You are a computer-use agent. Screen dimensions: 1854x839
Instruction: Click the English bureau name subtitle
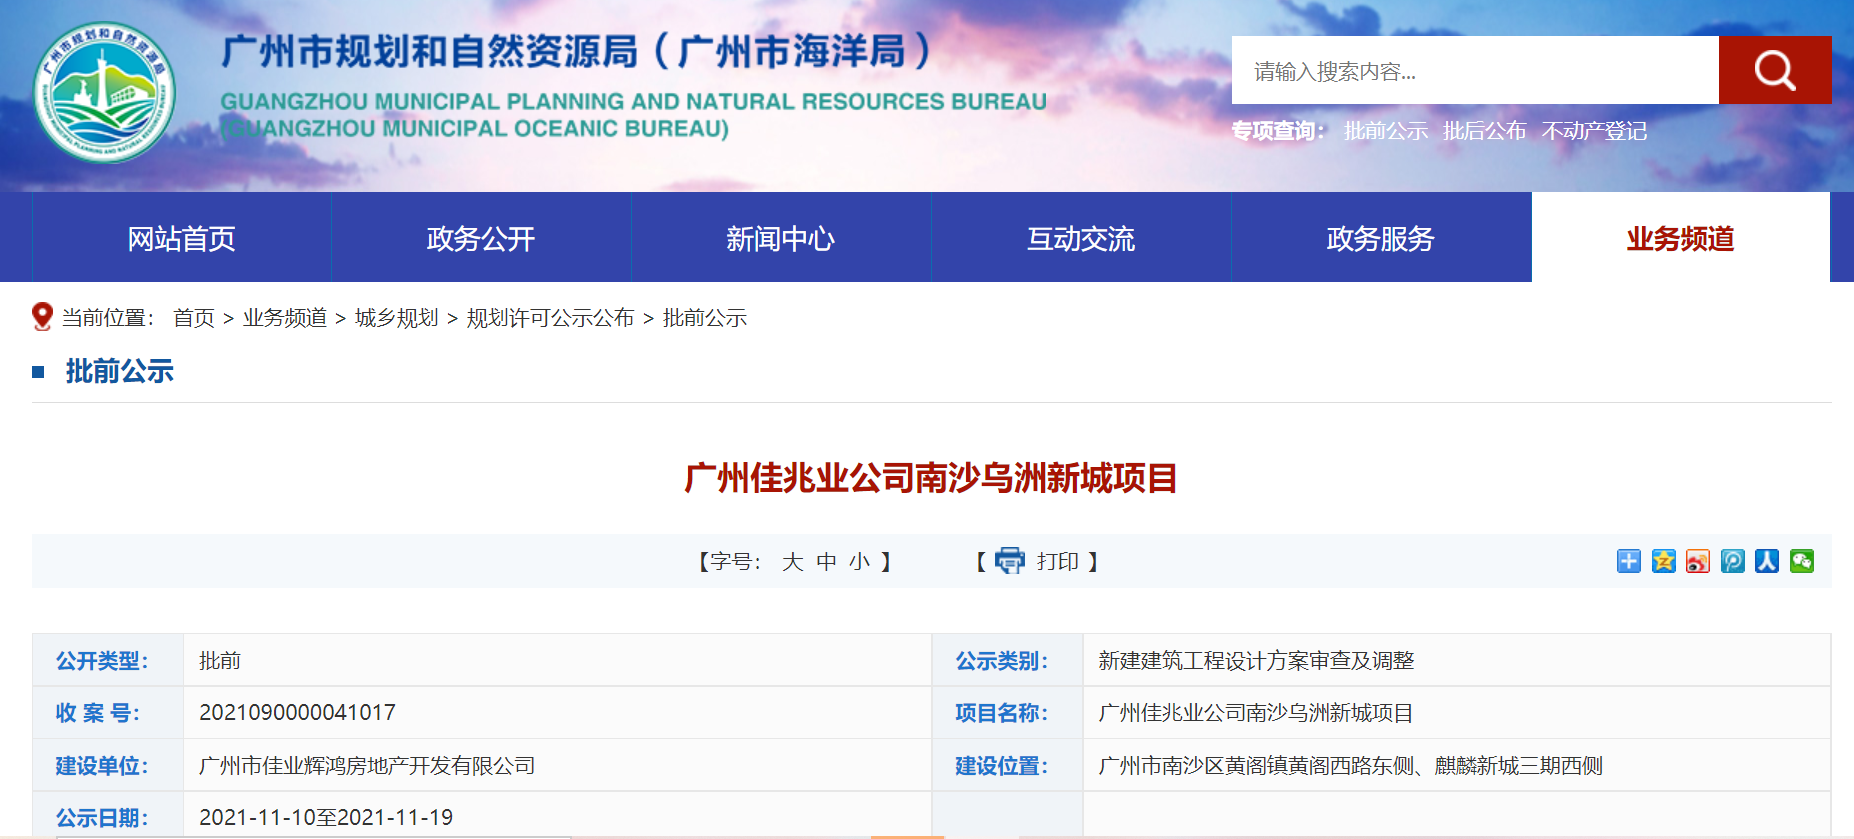pyautogui.click(x=633, y=115)
